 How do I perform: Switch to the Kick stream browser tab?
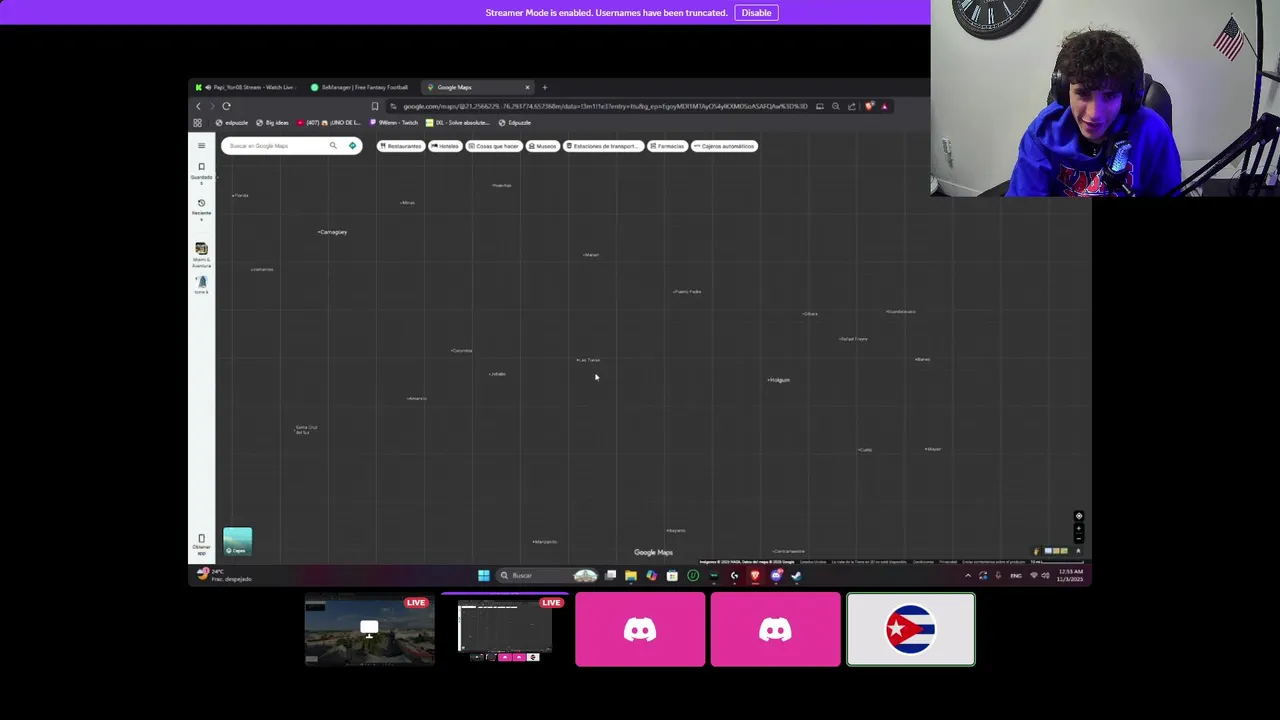pos(245,87)
